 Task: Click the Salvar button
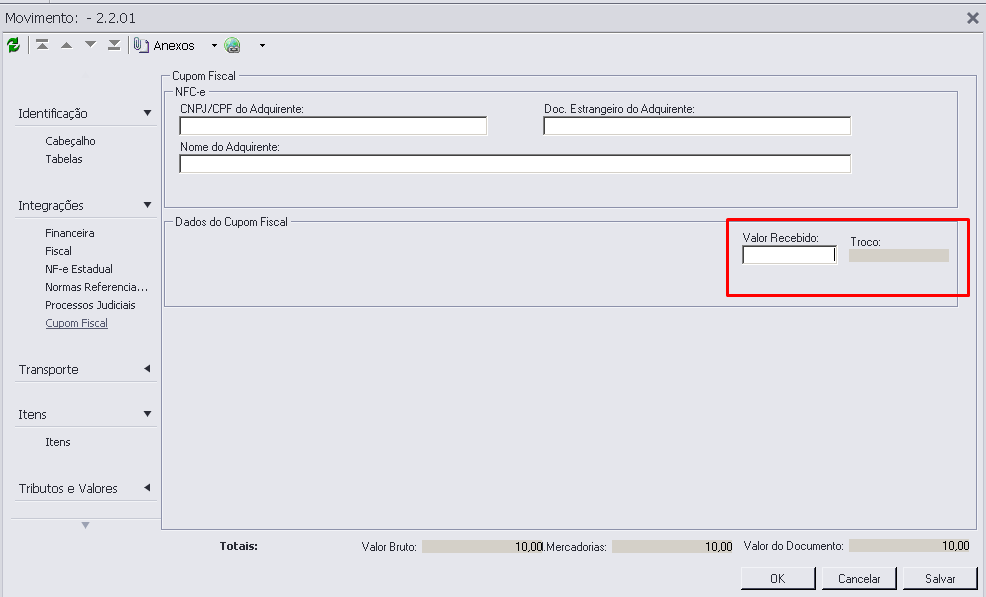[940, 578]
